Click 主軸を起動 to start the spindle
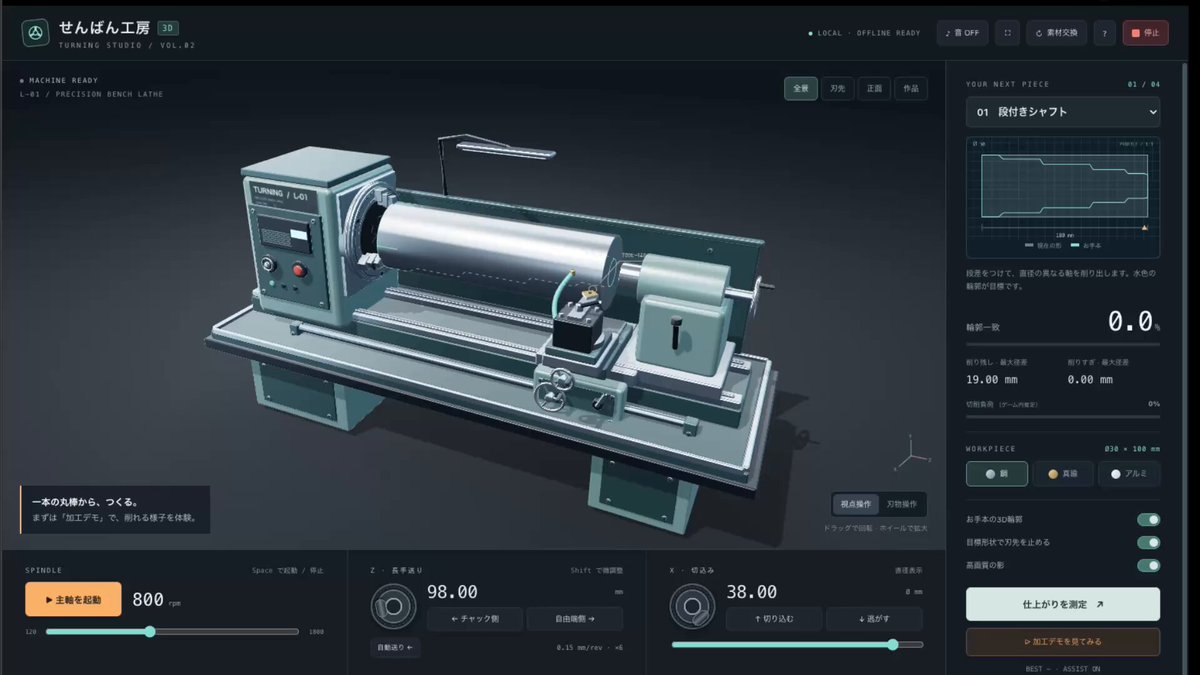1200x675 pixels. 73,599
